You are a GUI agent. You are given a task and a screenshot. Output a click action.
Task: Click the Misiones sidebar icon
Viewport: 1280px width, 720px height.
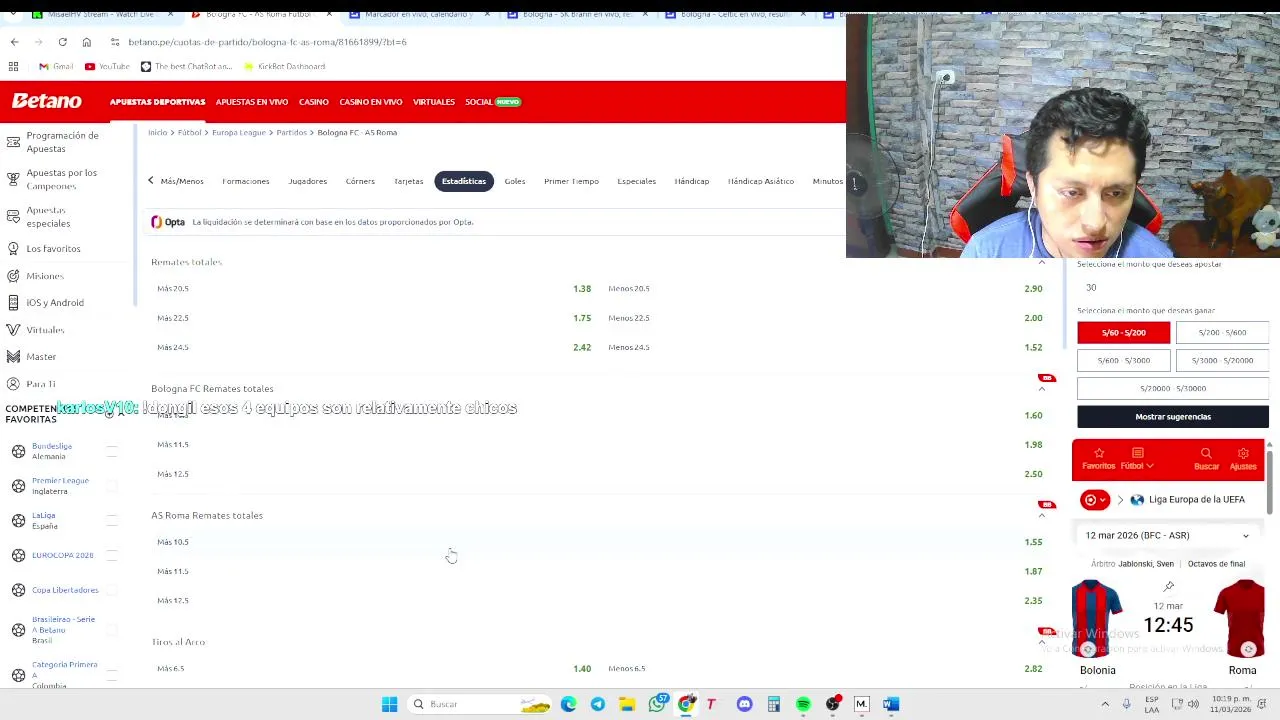click(x=13, y=275)
